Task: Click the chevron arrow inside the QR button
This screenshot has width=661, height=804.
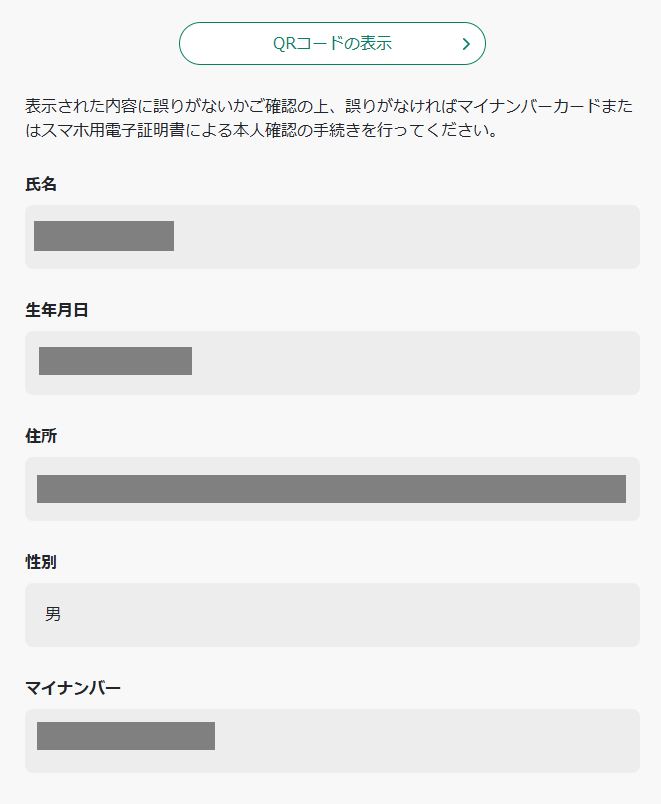Action: click(x=464, y=43)
